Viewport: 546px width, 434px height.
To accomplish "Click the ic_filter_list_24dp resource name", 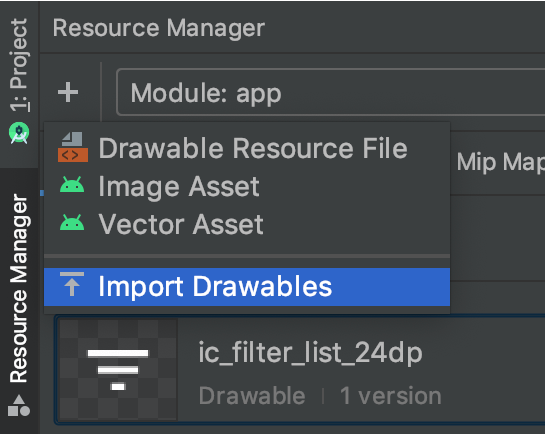I will coord(310,352).
